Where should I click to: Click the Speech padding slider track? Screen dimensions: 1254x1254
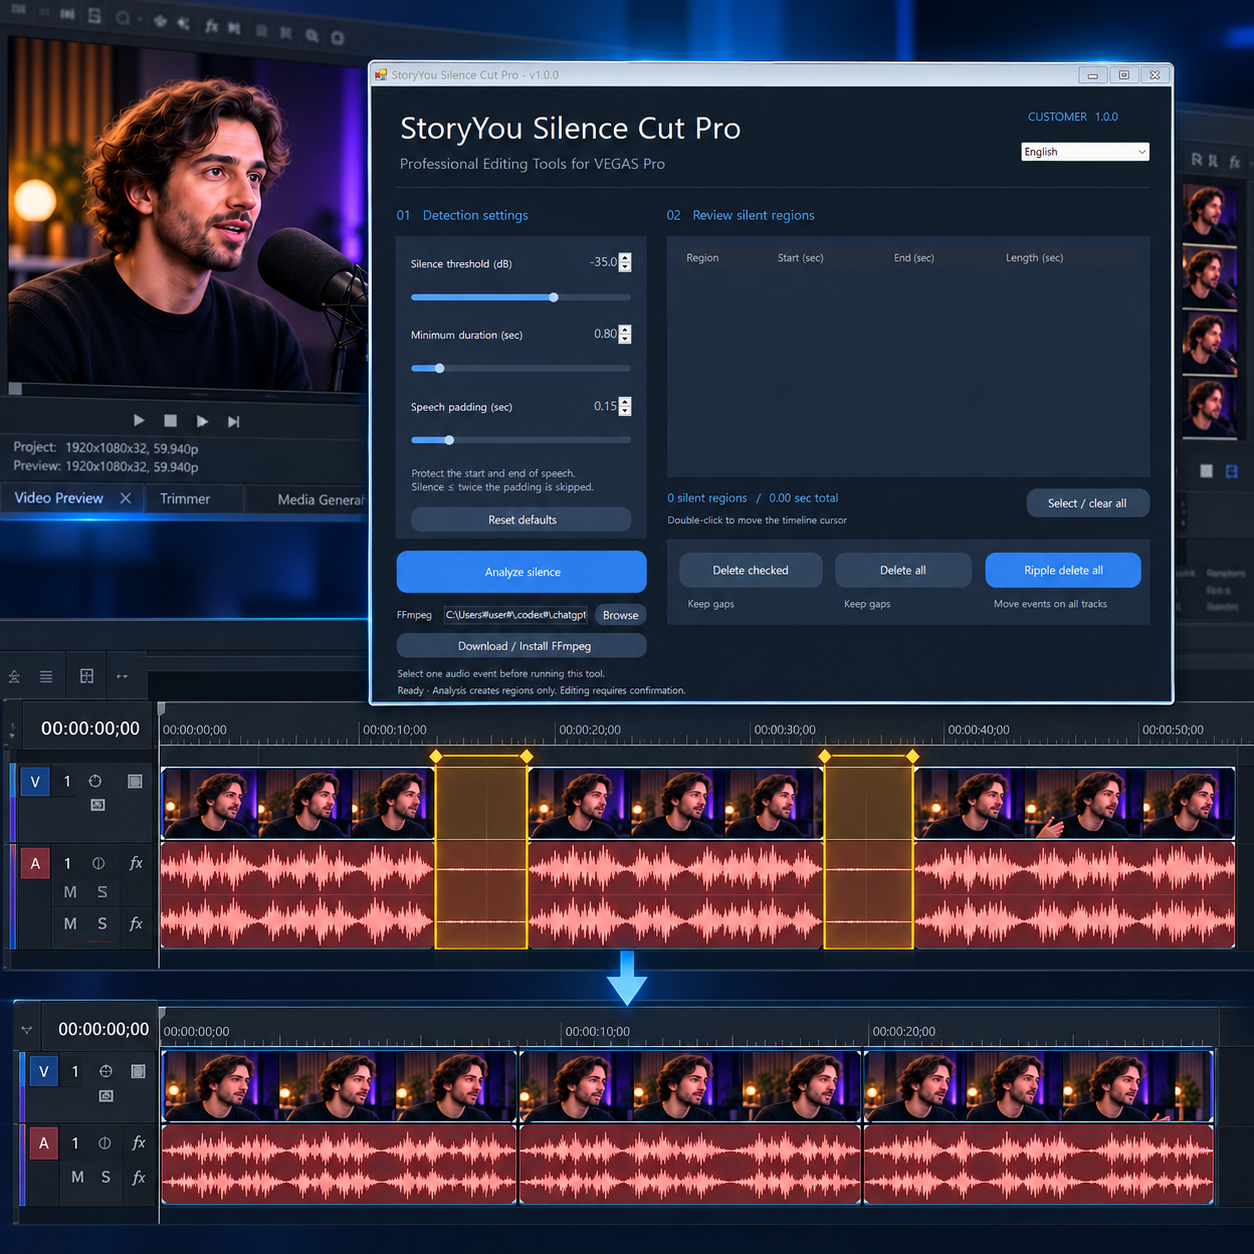521,440
